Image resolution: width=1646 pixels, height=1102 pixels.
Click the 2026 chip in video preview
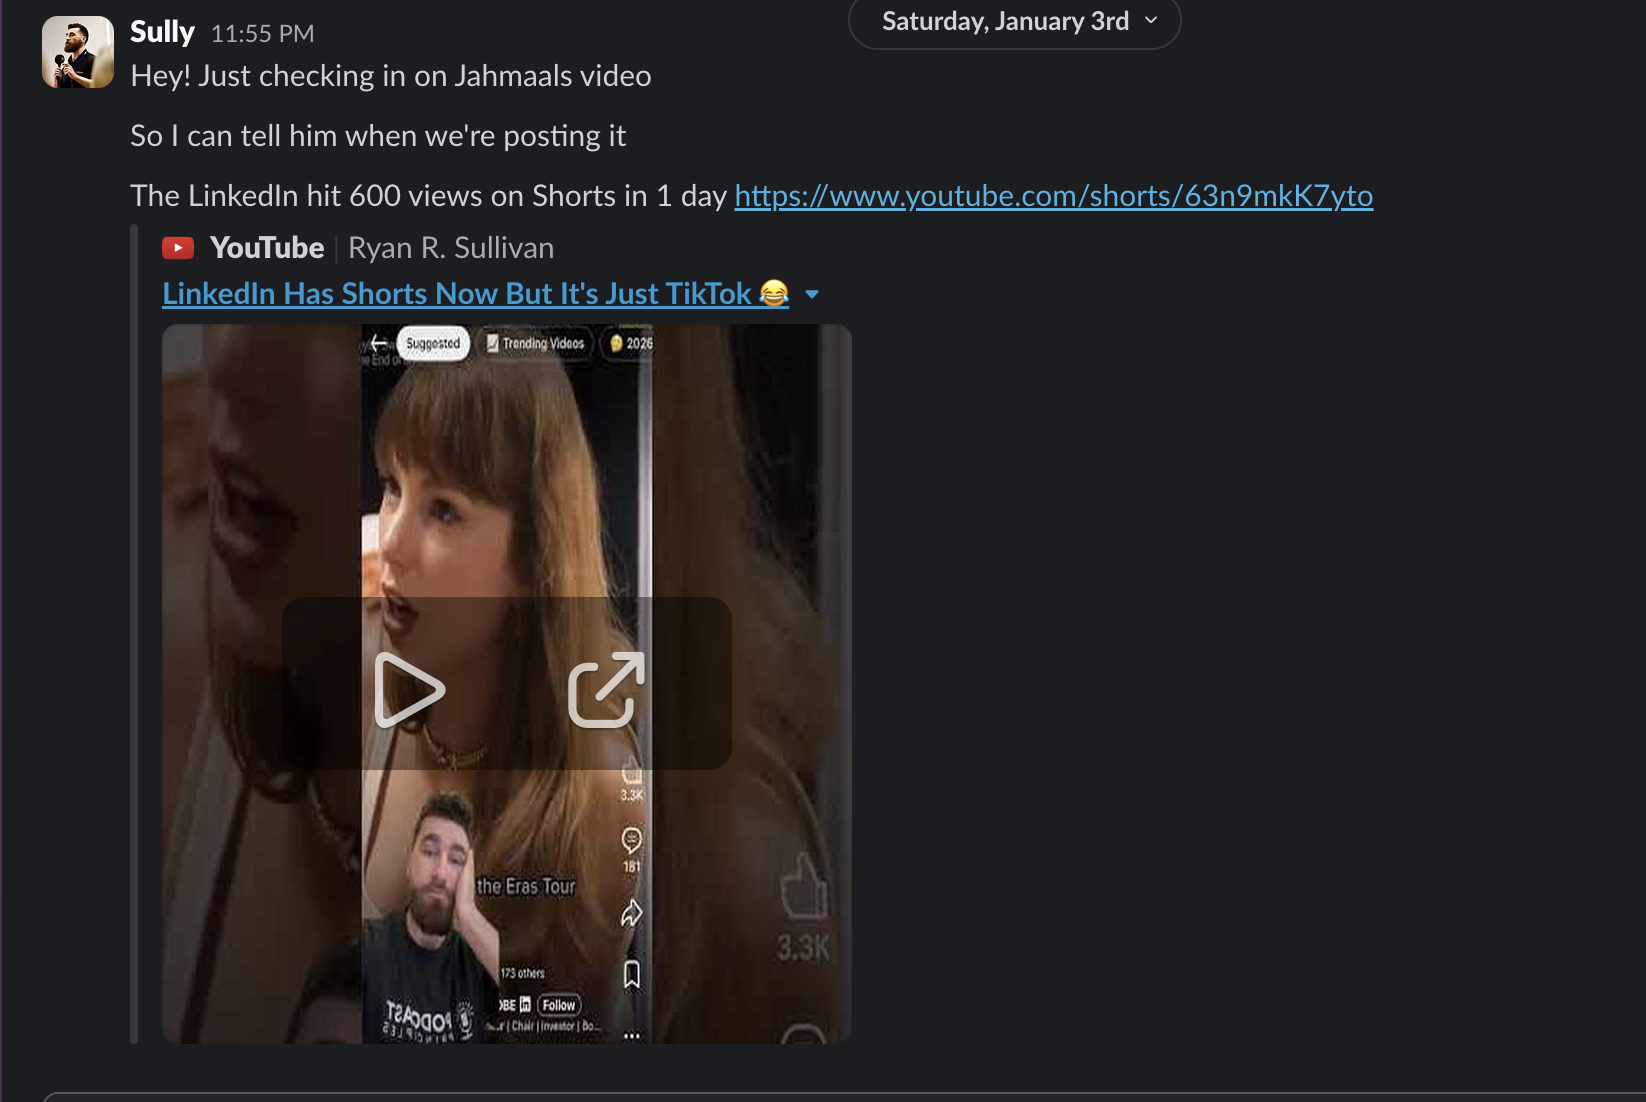631,343
